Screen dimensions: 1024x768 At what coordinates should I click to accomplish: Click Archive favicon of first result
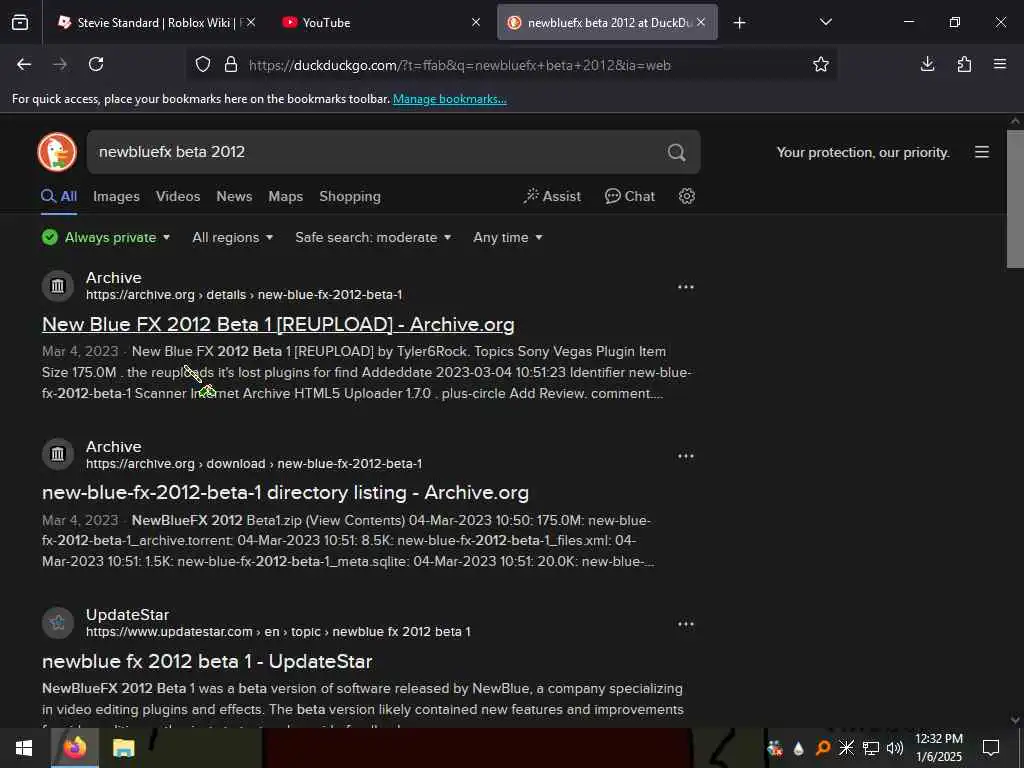click(58, 285)
